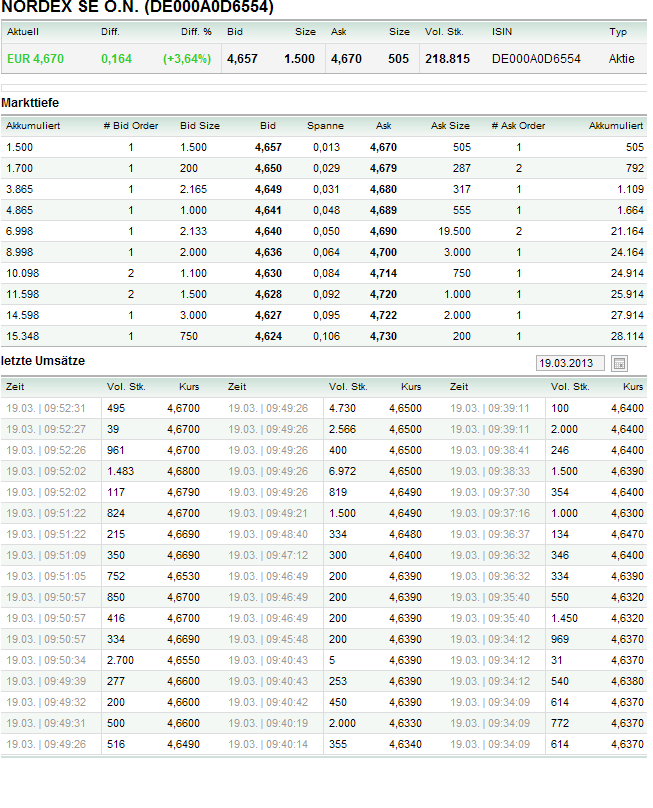
Task: Click the Typ header in quote bar
Action: [x=618, y=32]
